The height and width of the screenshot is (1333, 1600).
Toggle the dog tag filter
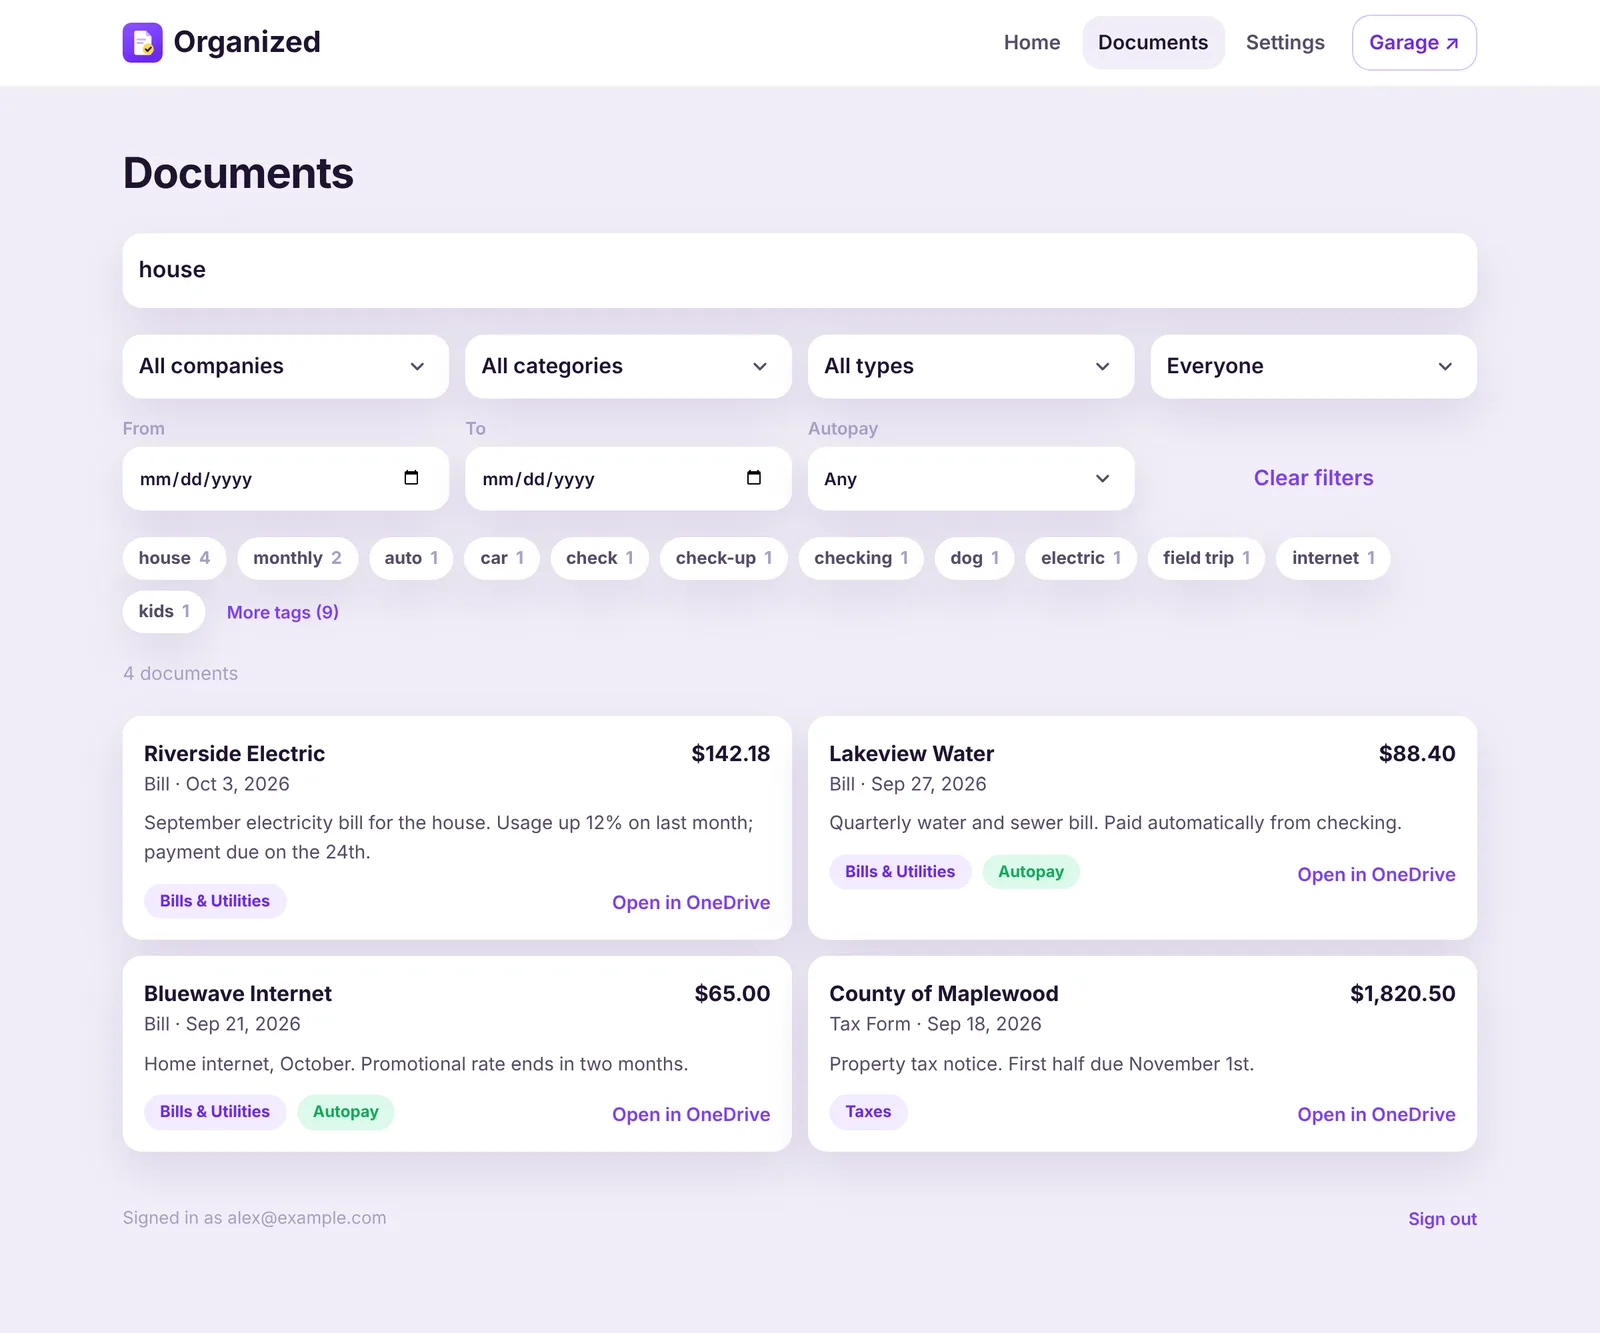coord(974,558)
